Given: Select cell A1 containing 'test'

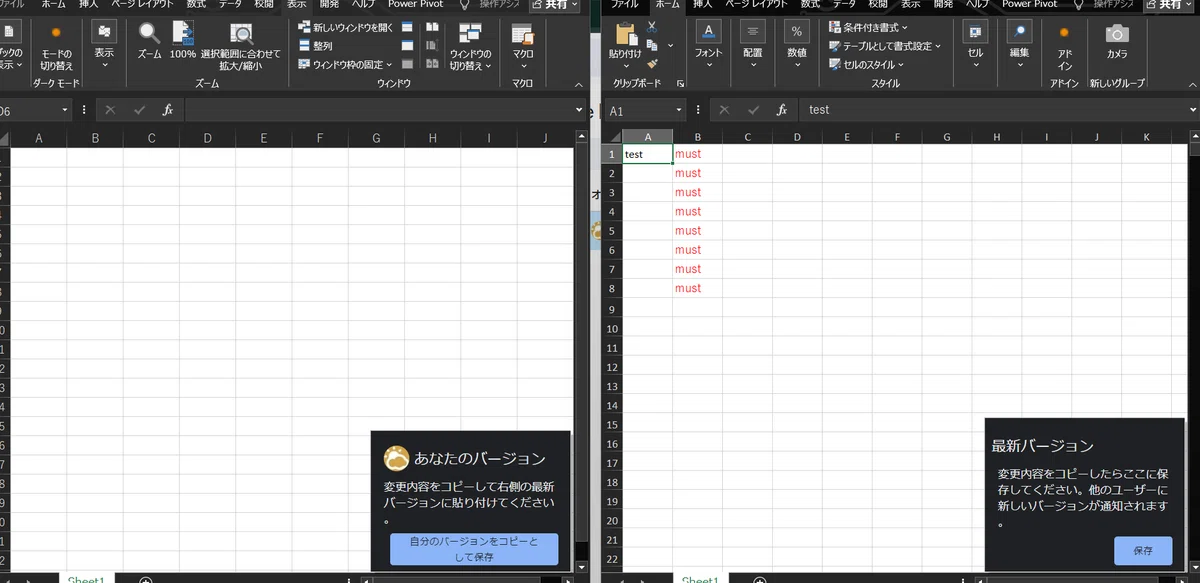Looking at the screenshot, I should (x=648, y=154).
